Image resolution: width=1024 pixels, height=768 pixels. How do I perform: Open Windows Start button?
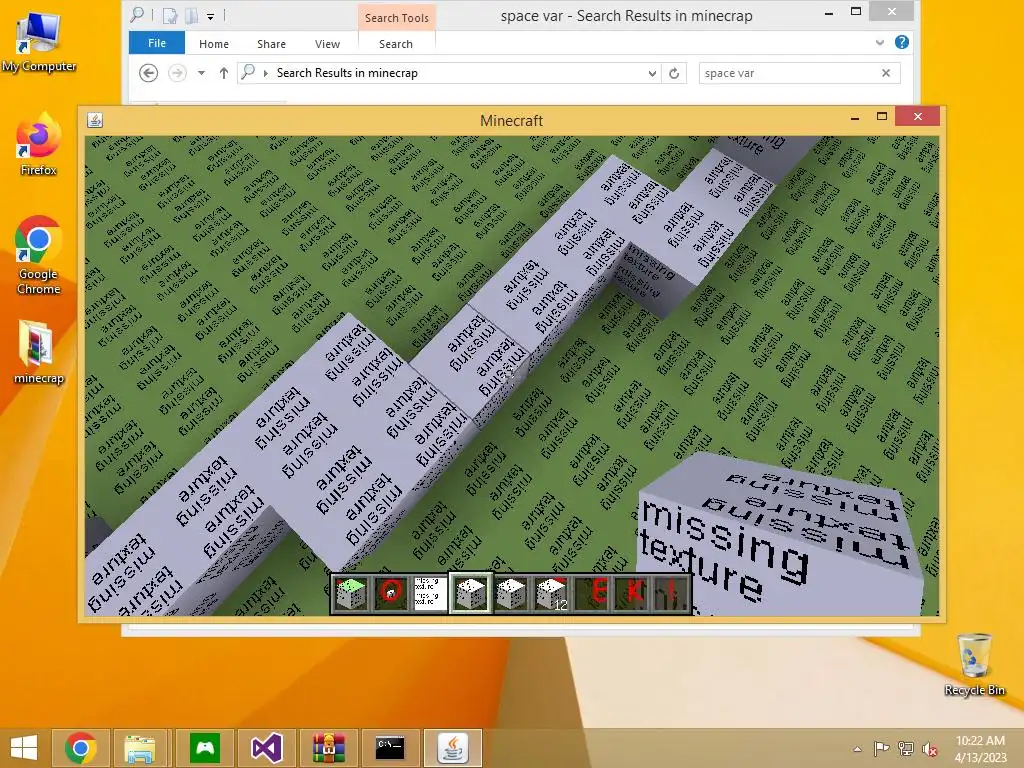coord(24,748)
